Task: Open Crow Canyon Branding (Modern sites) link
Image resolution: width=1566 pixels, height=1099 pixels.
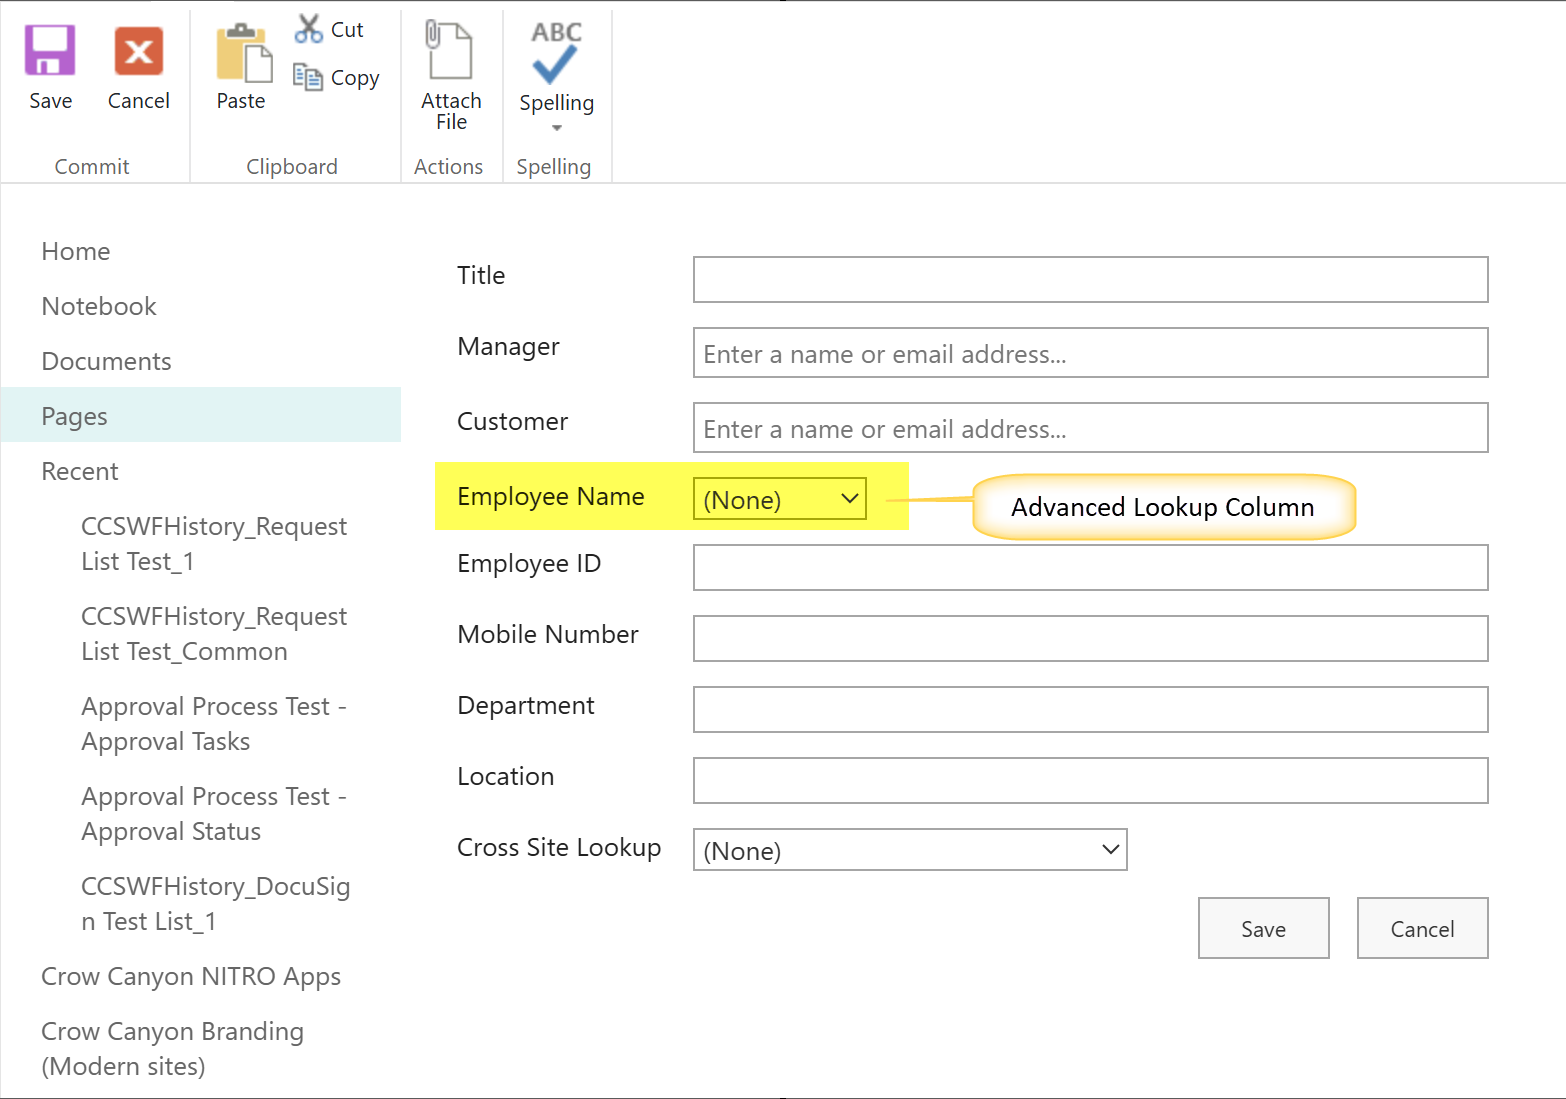Action: click(x=172, y=1049)
